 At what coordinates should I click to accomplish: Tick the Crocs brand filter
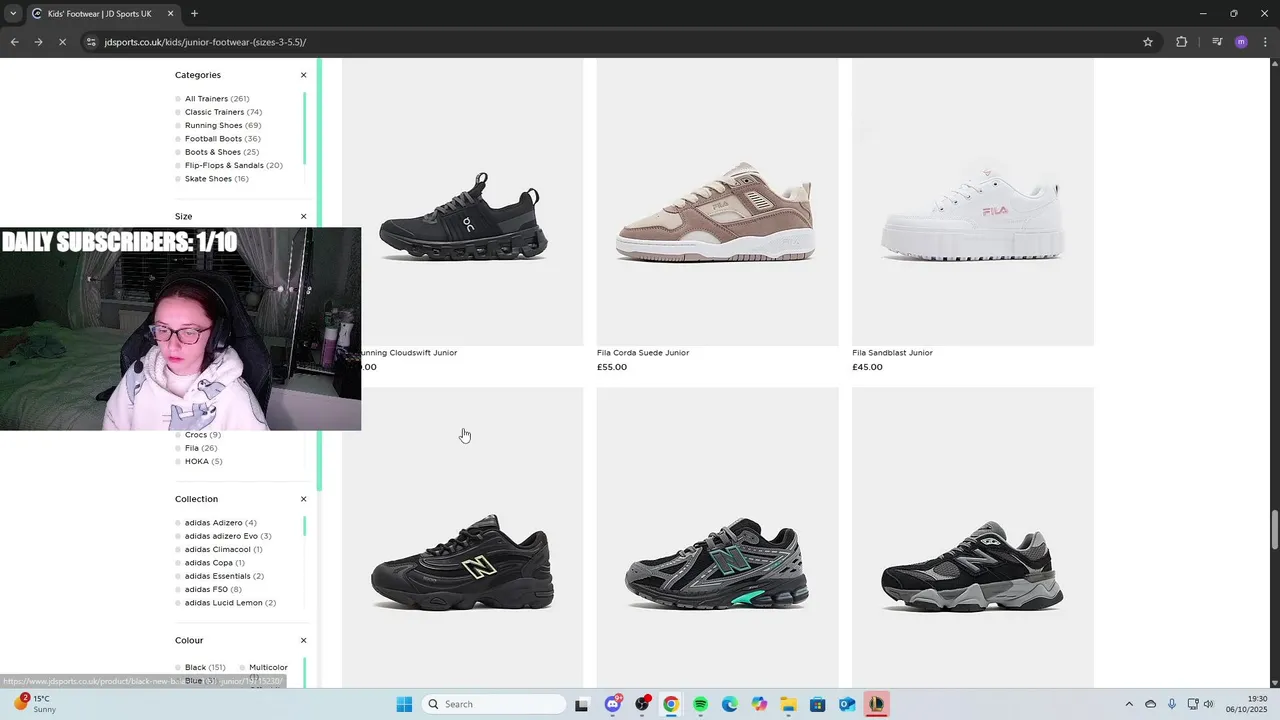(178, 435)
